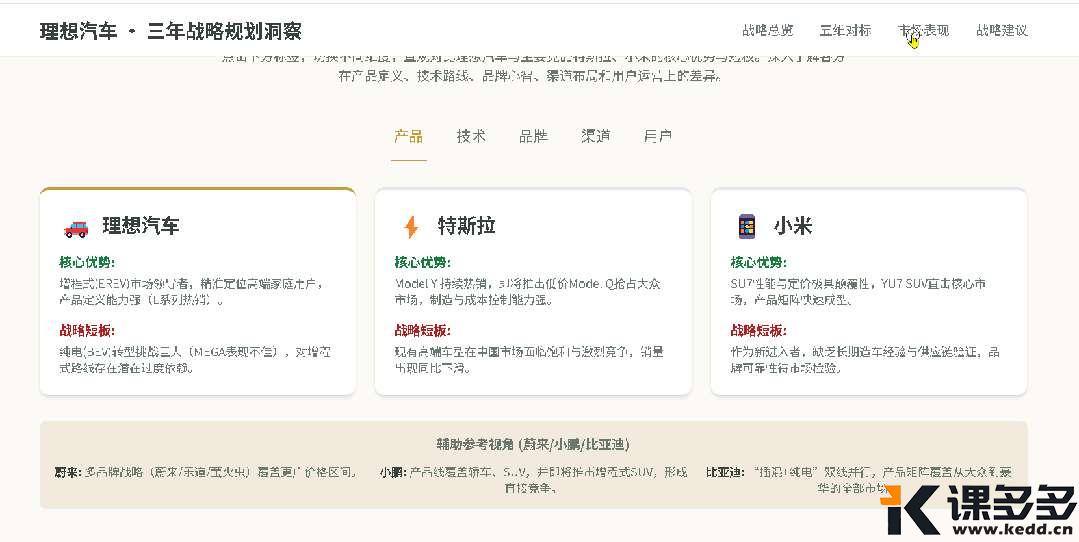Click the page title 理想汽车 三年战略规划洞察
1079x542 pixels.
point(170,31)
